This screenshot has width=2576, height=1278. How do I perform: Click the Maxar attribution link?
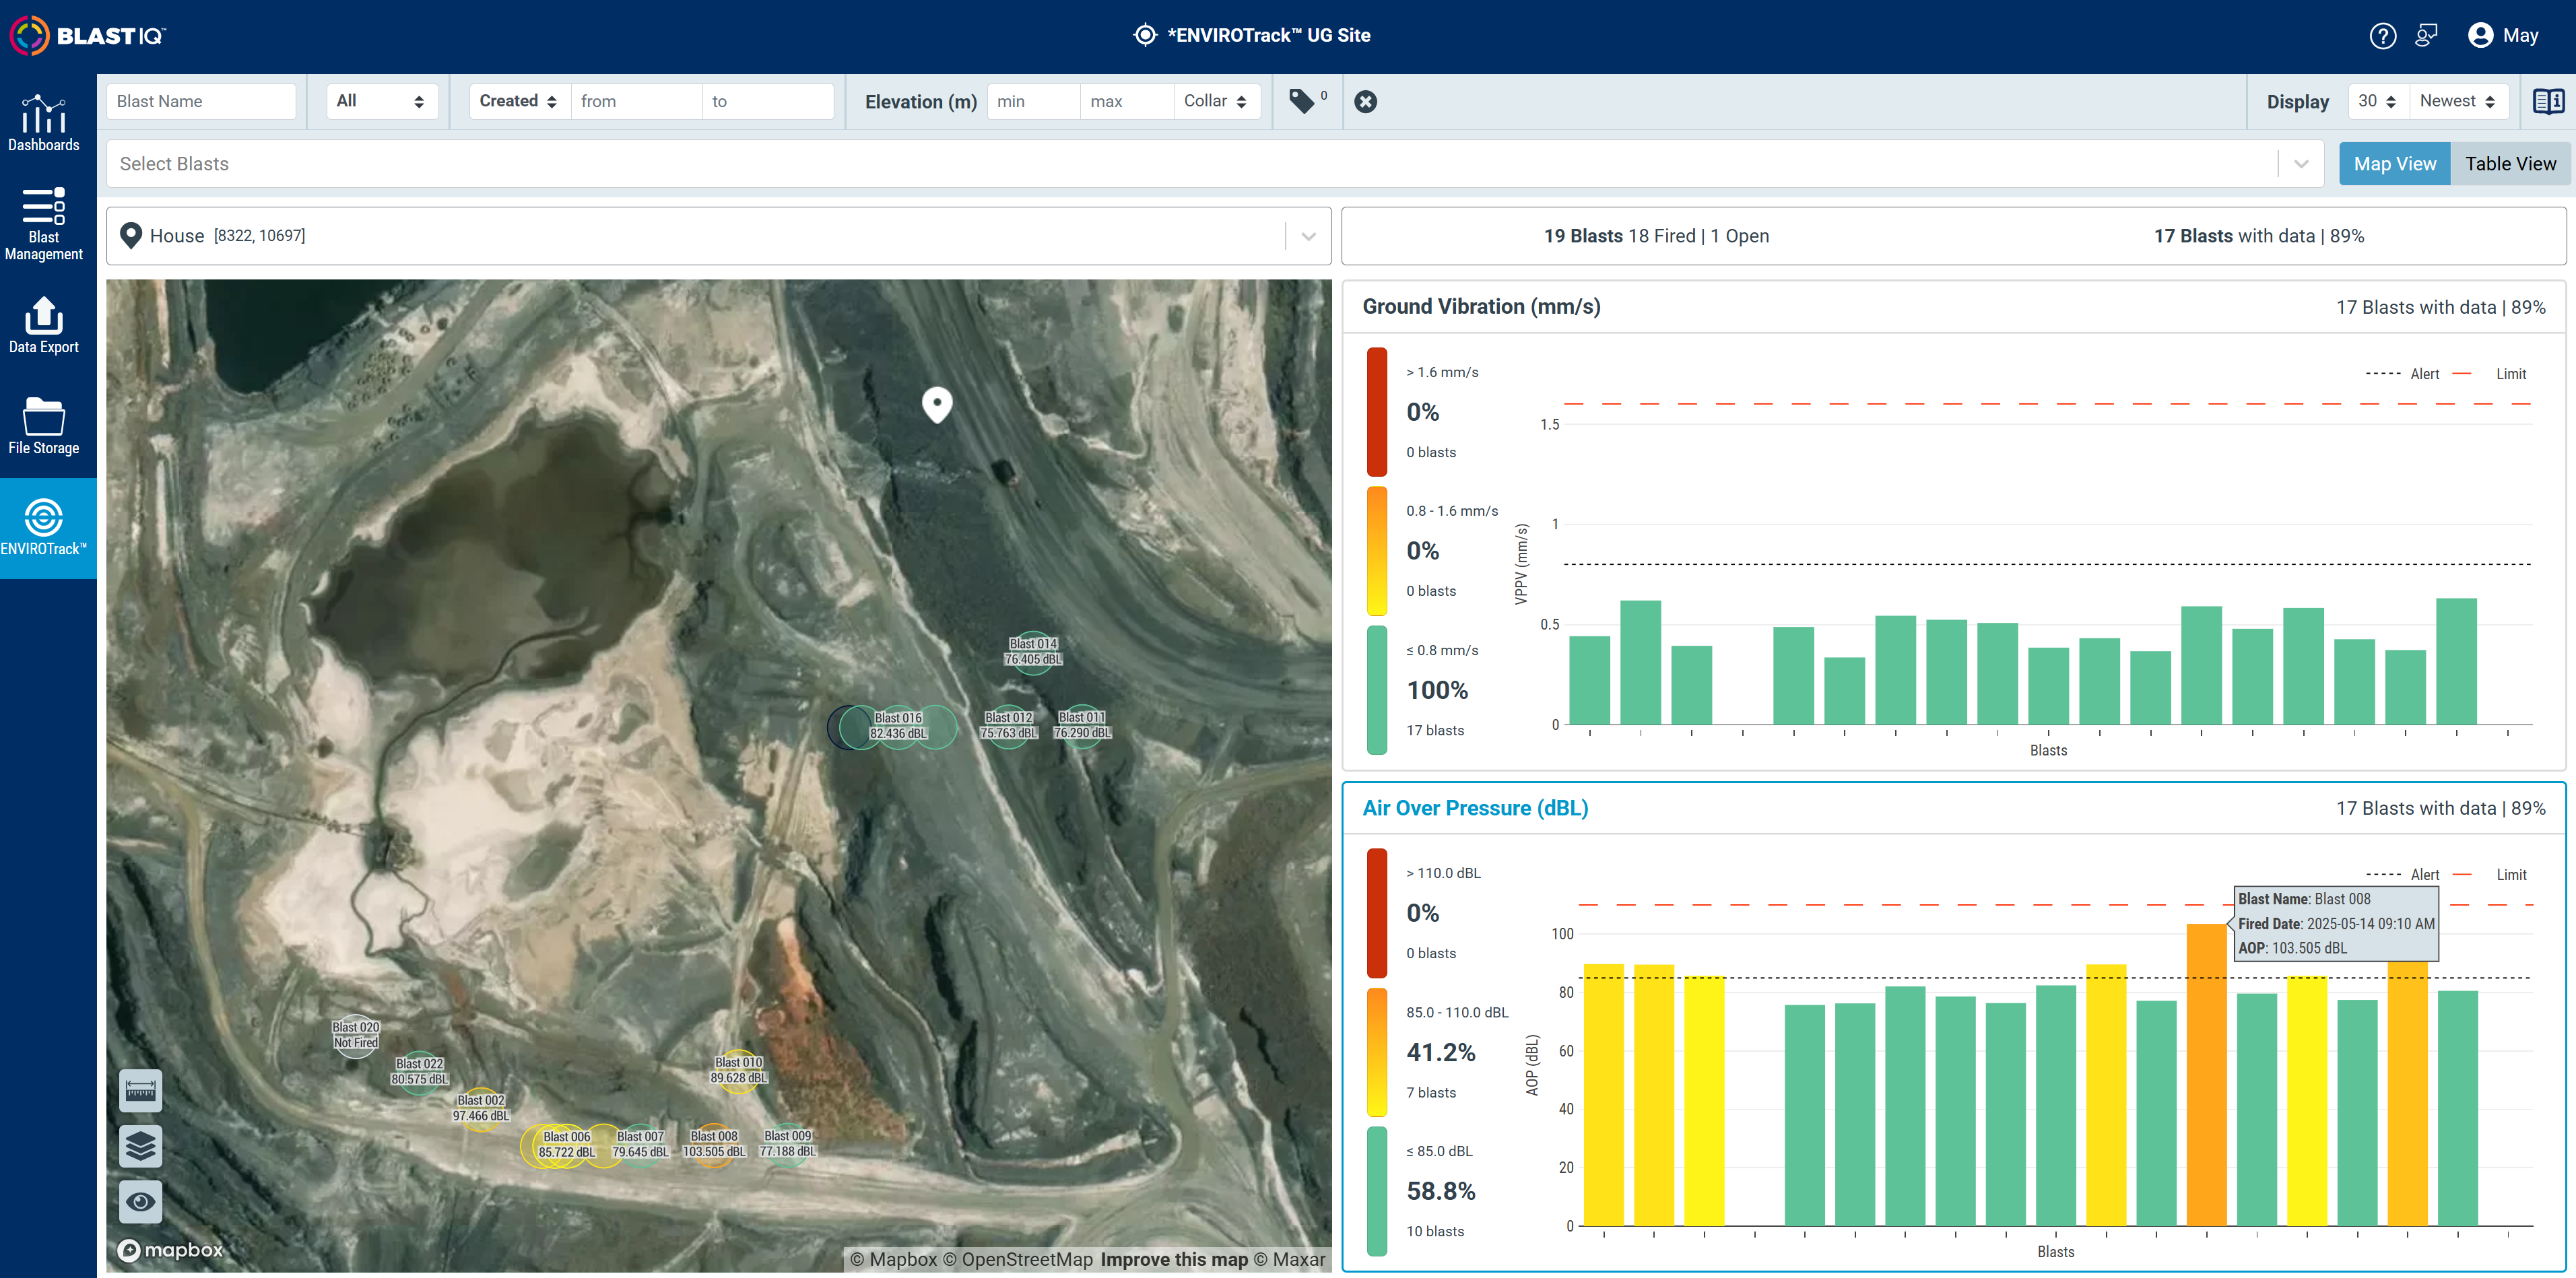tap(1290, 1260)
